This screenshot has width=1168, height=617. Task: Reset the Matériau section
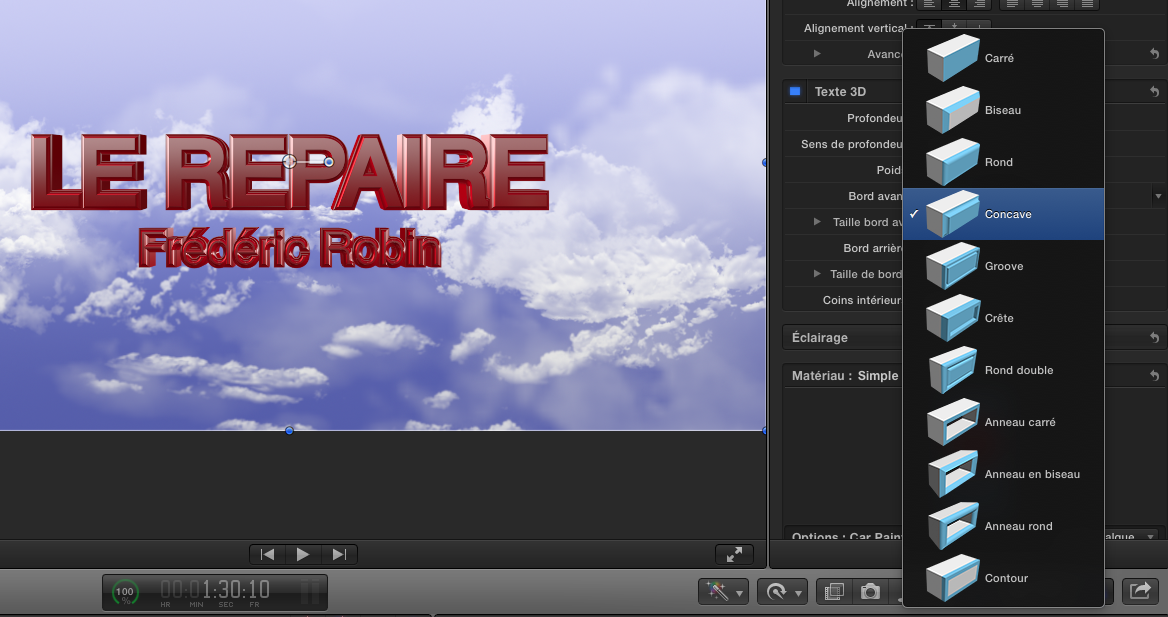[x=1154, y=376]
